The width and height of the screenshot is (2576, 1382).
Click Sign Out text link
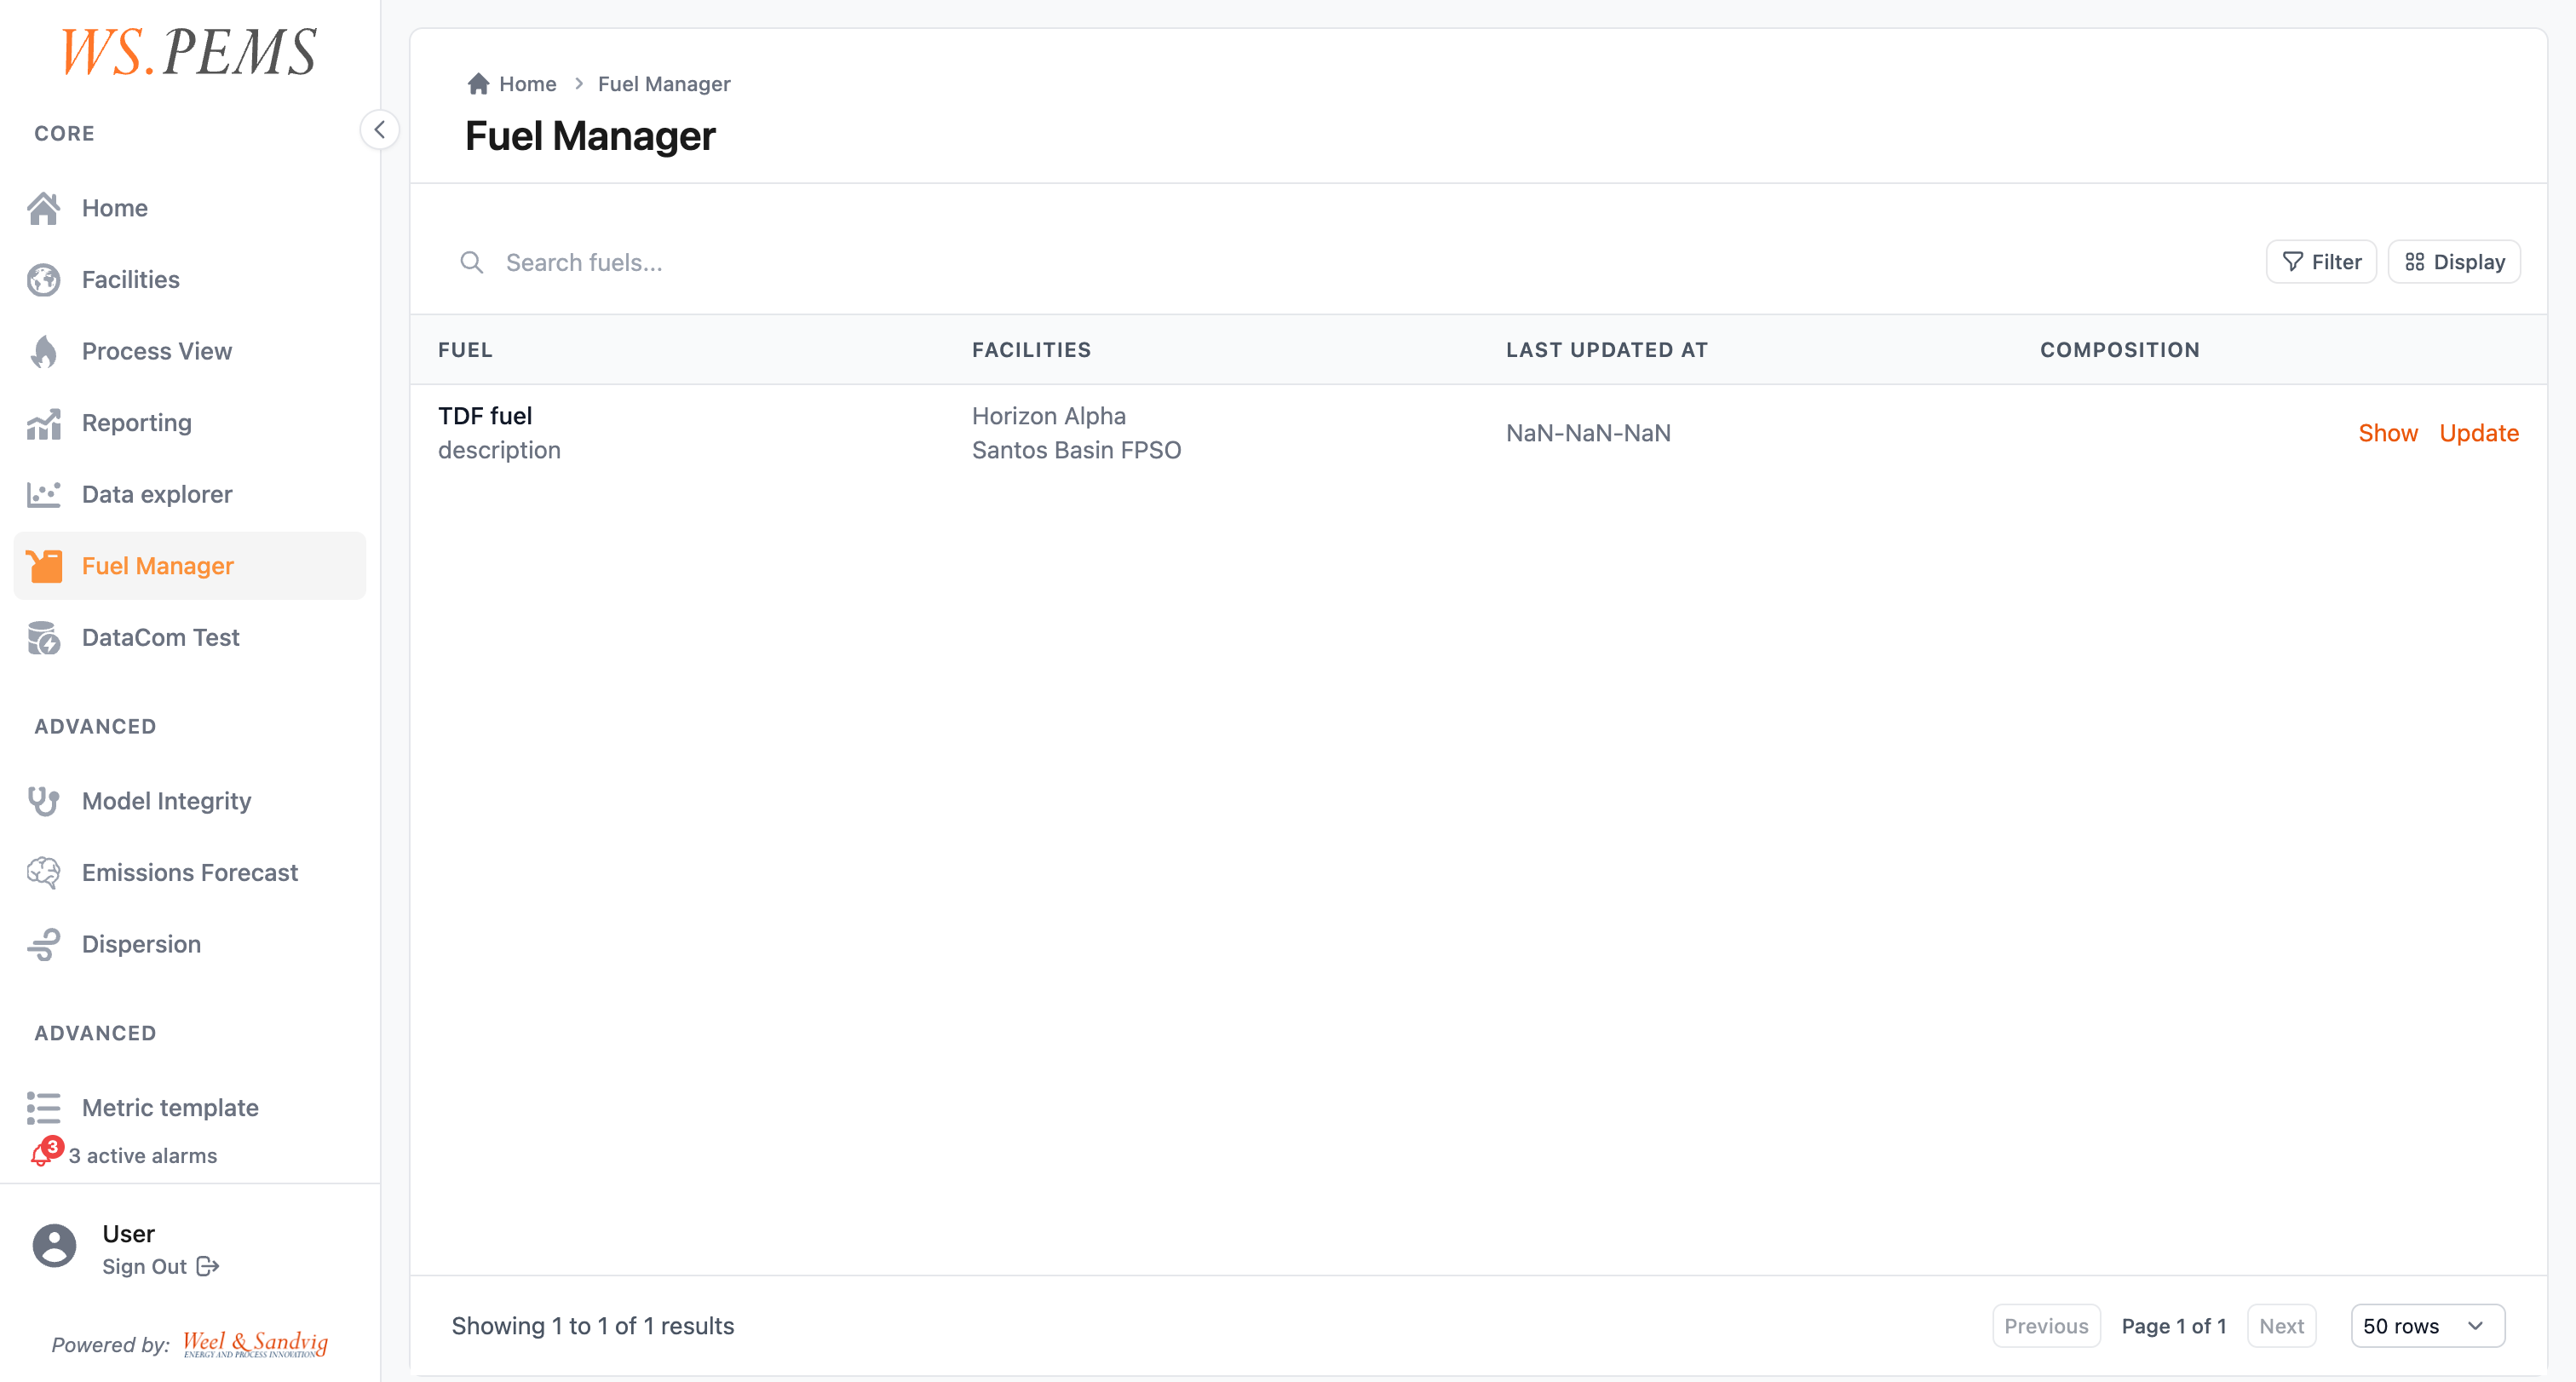144,1267
